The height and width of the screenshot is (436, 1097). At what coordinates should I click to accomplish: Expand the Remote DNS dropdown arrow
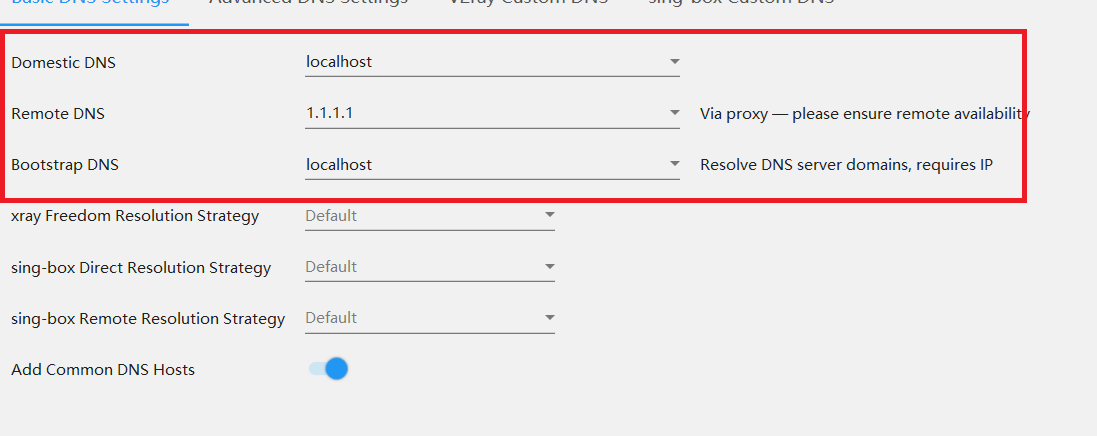(x=674, y=113)
